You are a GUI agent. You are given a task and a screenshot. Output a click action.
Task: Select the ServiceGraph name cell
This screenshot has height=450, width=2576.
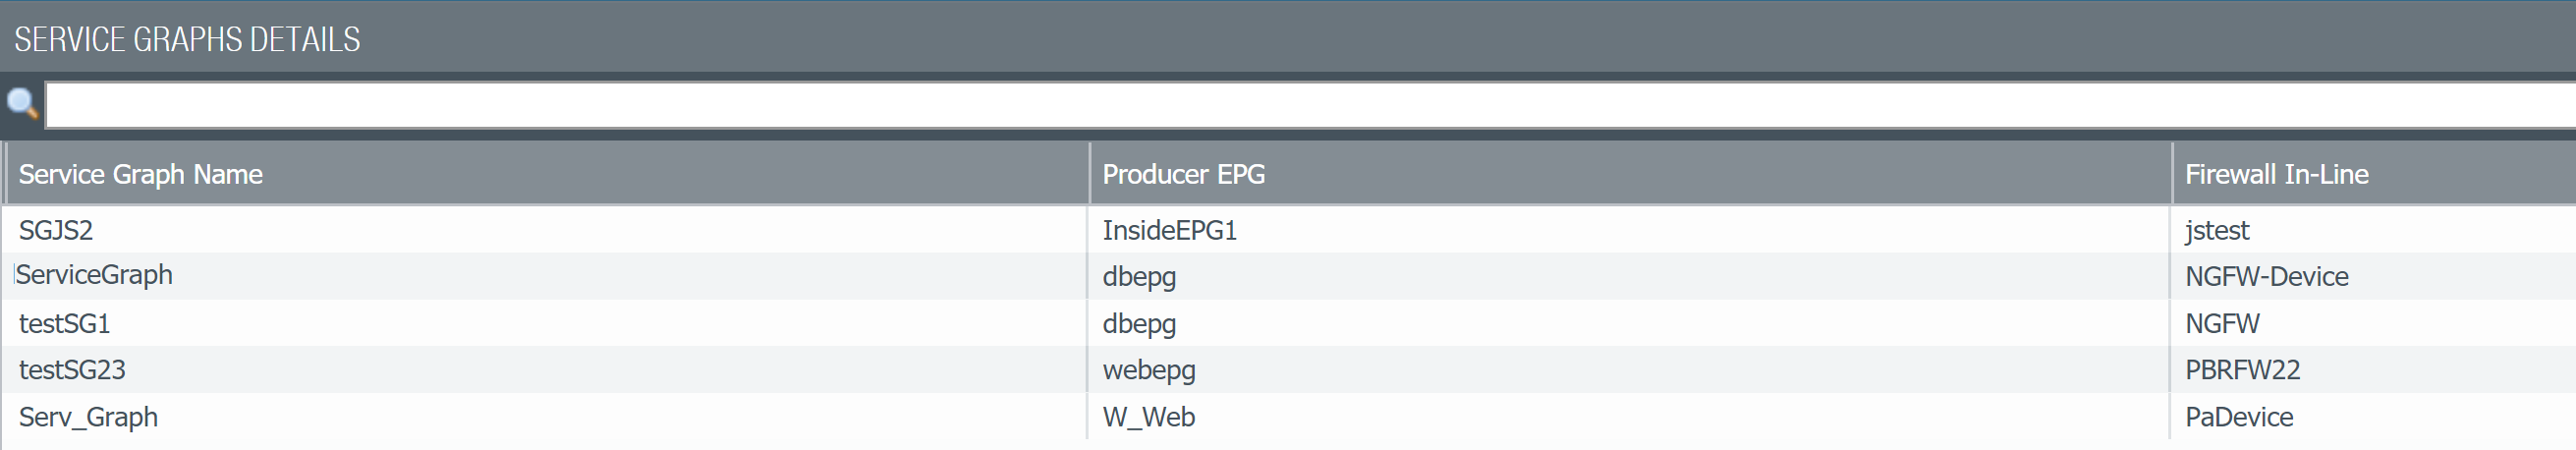(x=95, y=275)
